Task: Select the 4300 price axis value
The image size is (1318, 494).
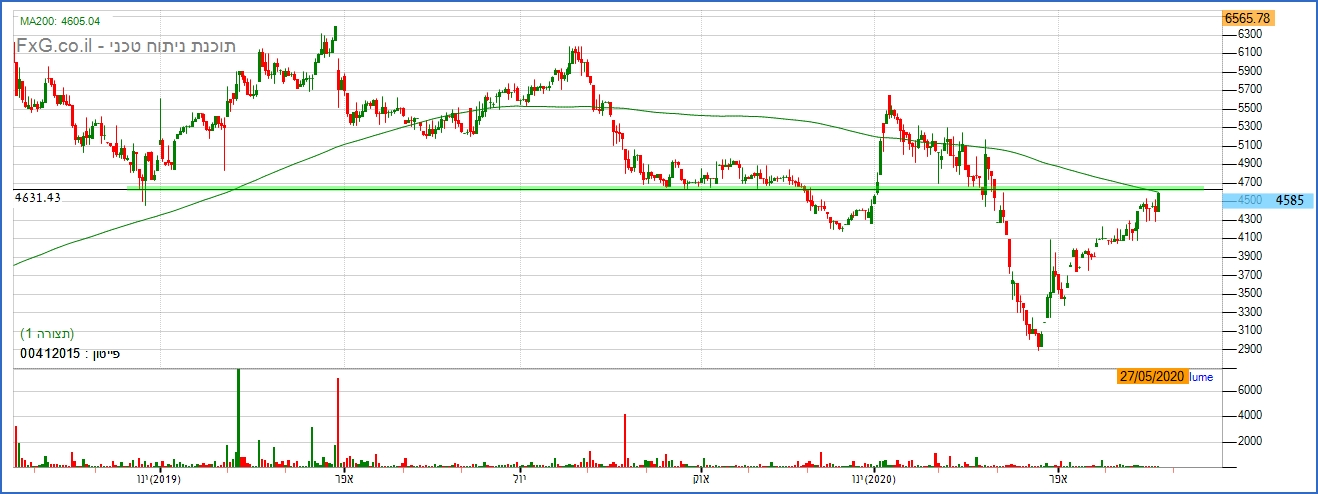Action: tap(1251, 219)
